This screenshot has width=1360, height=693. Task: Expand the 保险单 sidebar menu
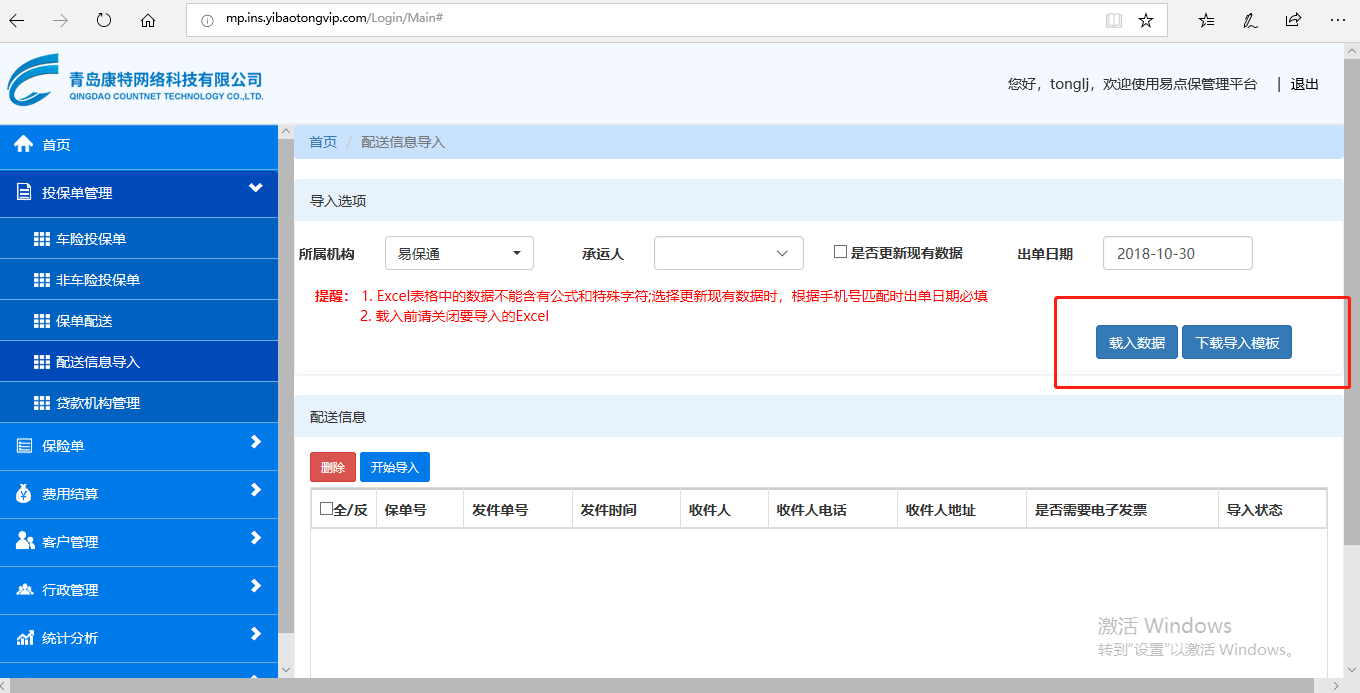[138, 446]
